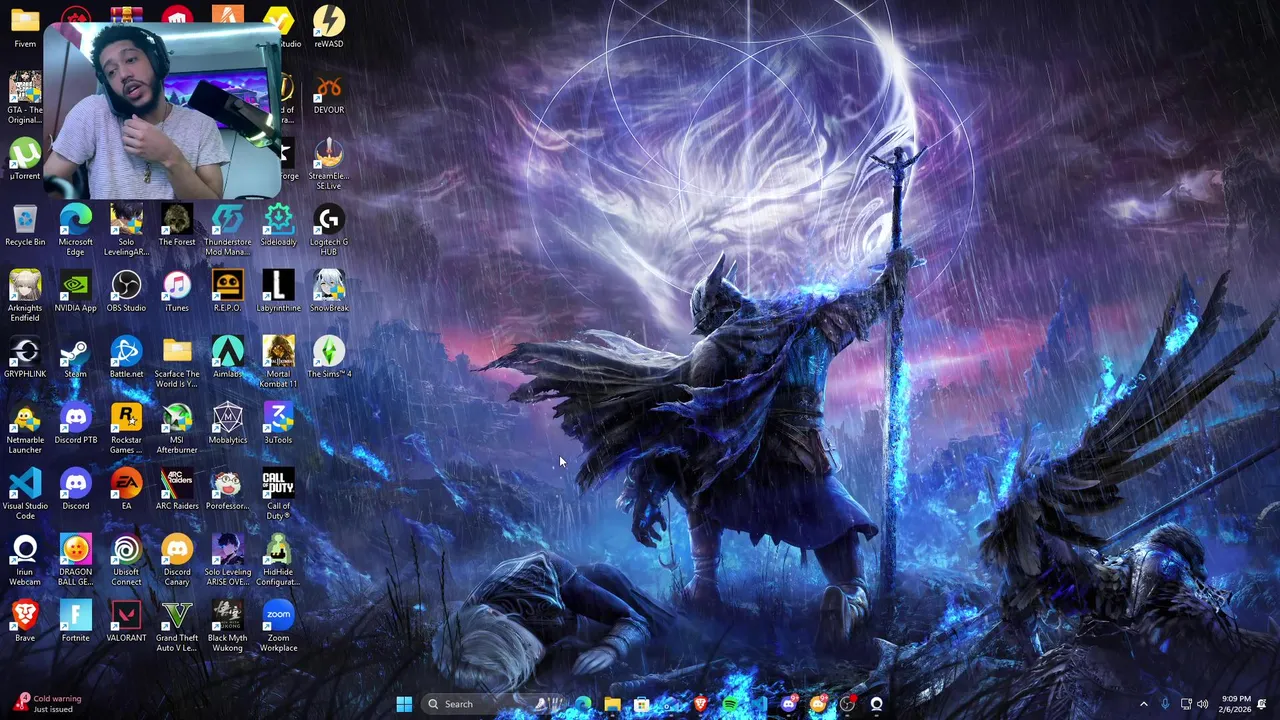The image size is (1280, 720).
Task: Select the Discord PTB desktop icon
Action: [x=76, y=423]
